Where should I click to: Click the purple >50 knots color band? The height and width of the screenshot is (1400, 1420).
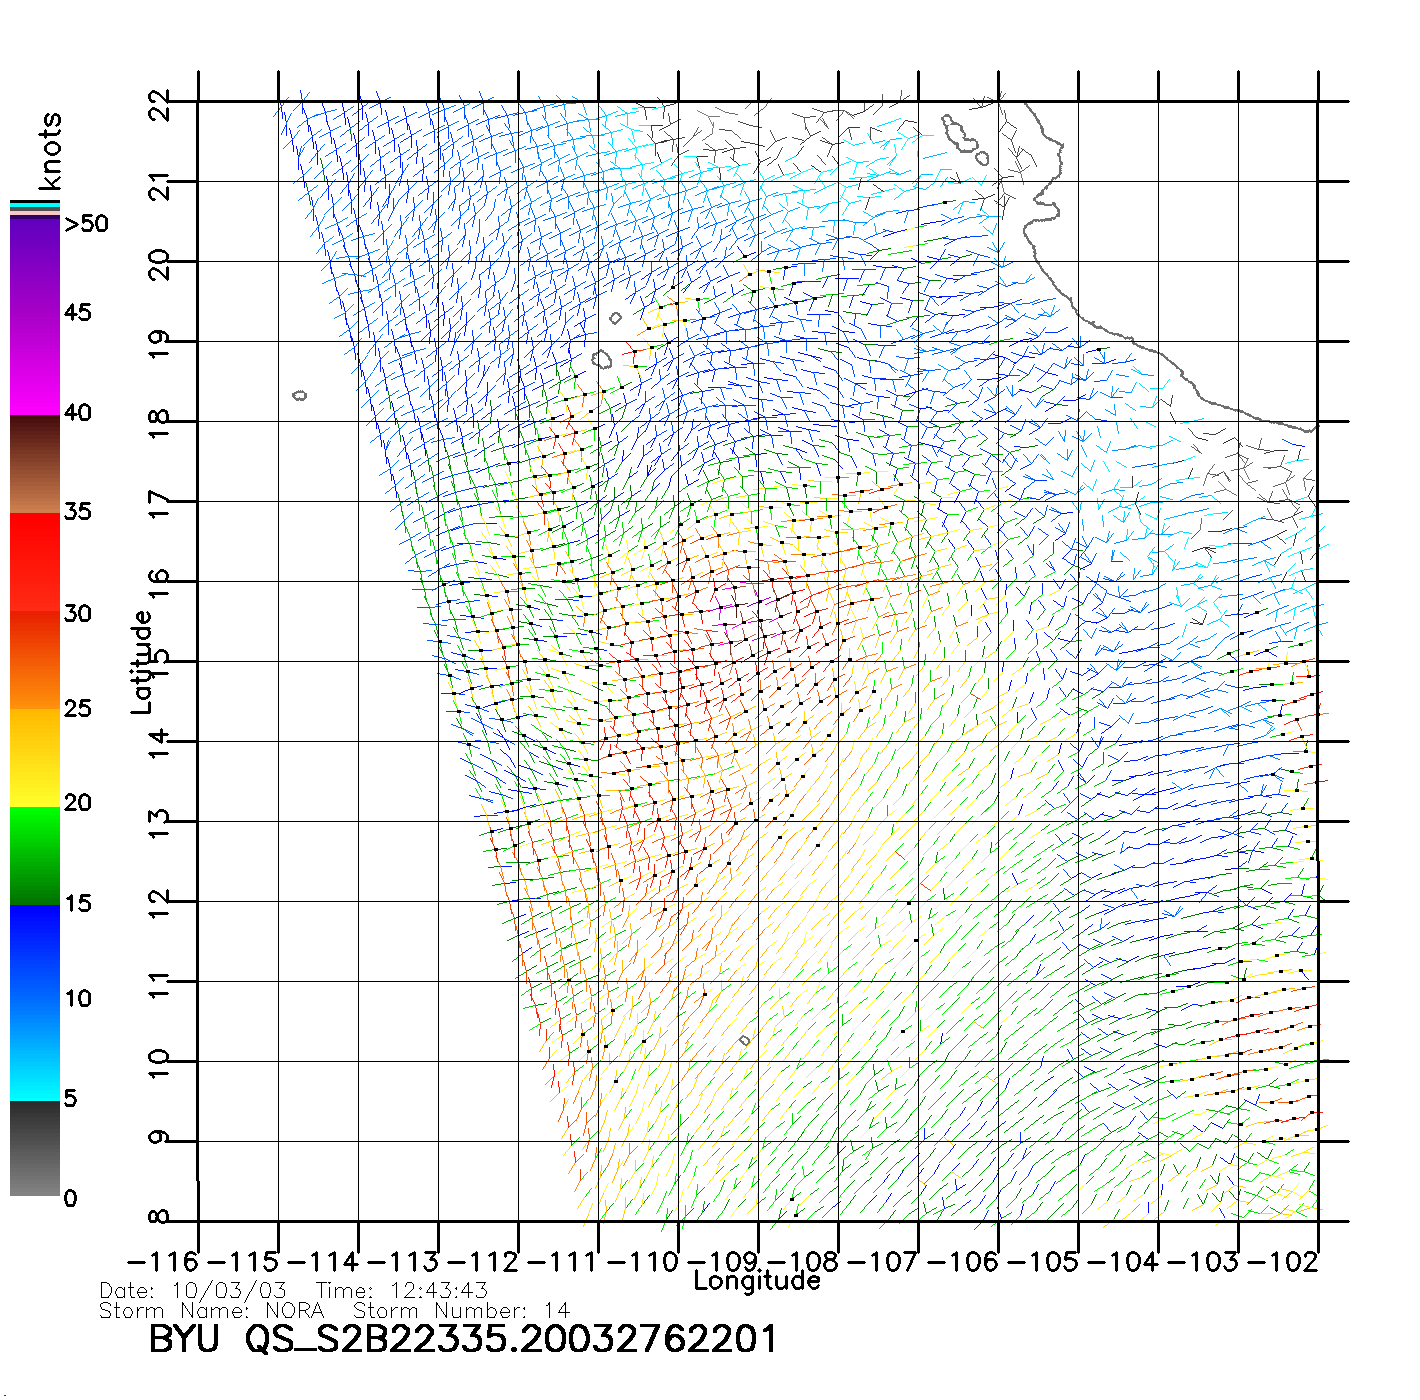[35, 265]
